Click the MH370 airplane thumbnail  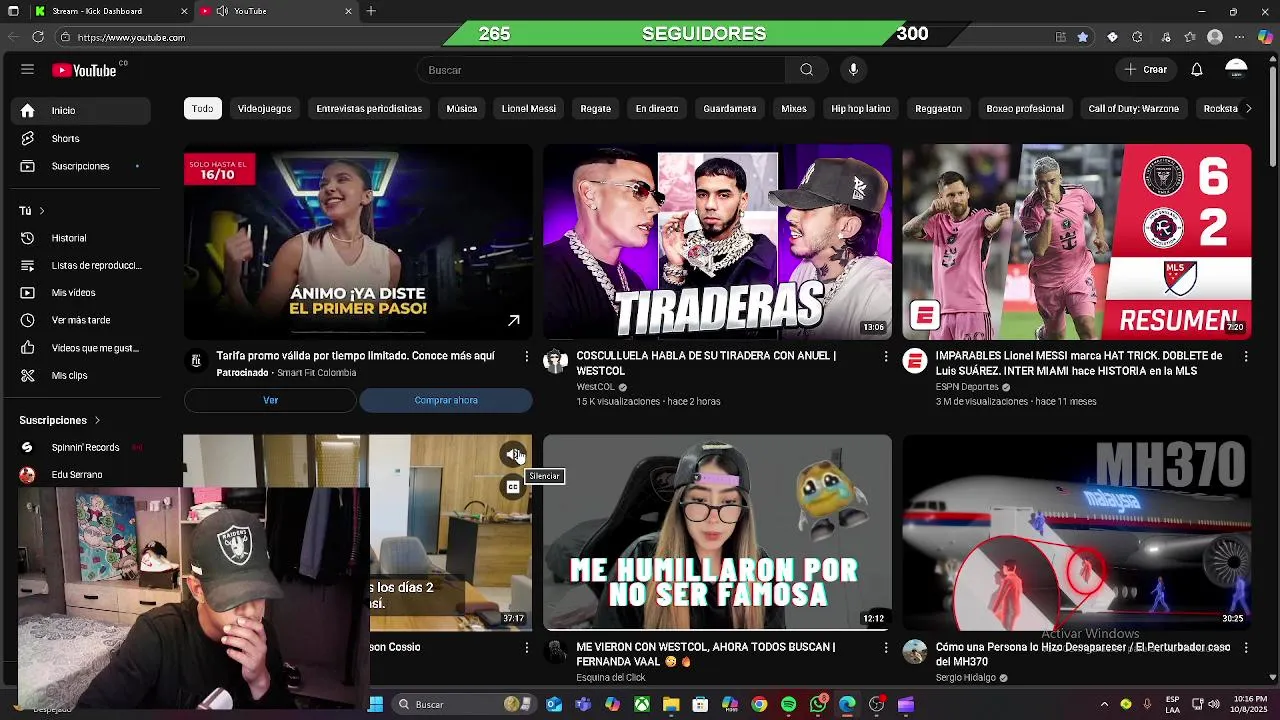point(1077,532)
